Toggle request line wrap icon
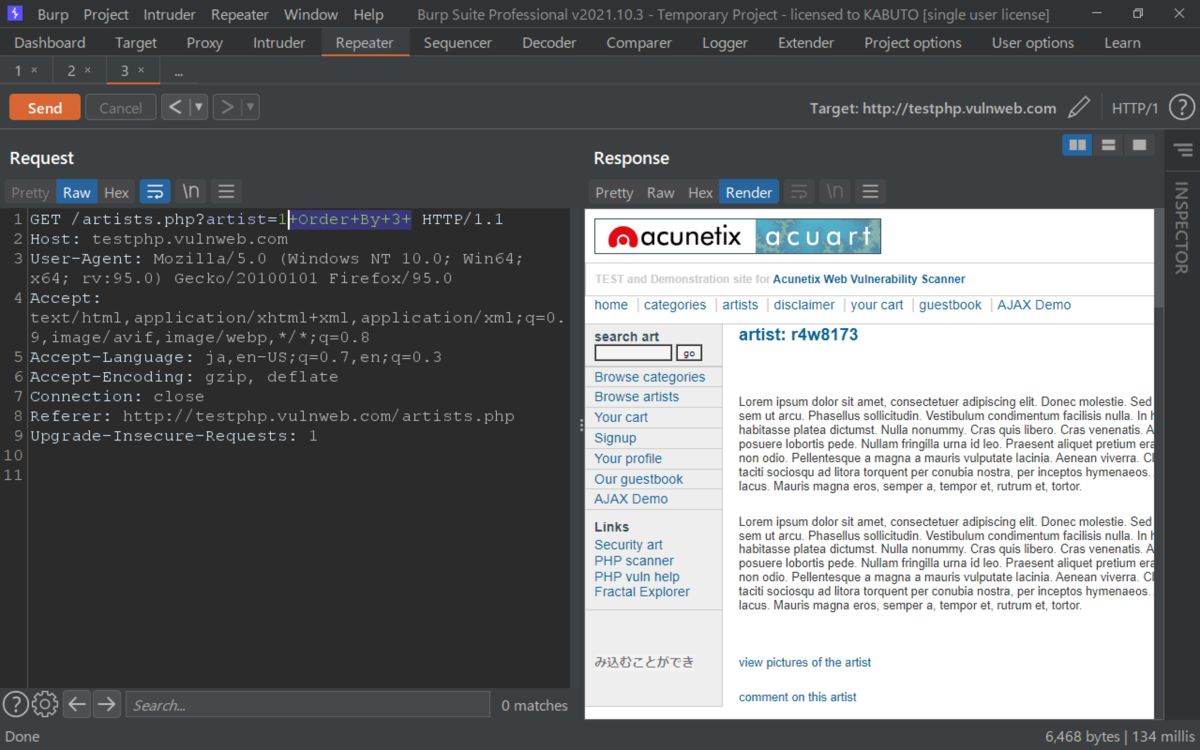1200x750 pixels. 155,192
